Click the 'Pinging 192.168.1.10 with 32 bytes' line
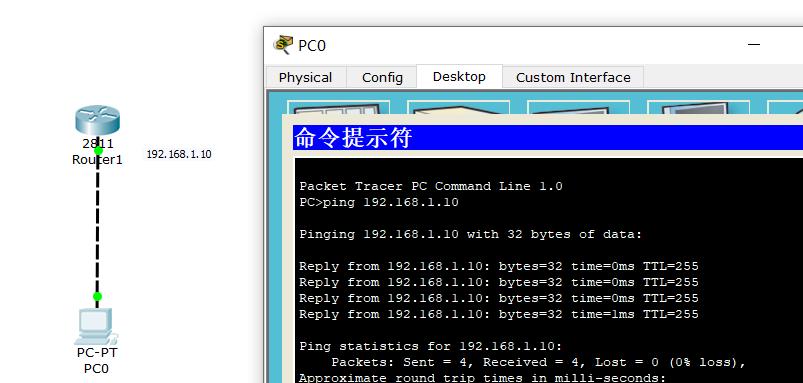Screen dimensions: 803x383 click(x=470, y=235)
